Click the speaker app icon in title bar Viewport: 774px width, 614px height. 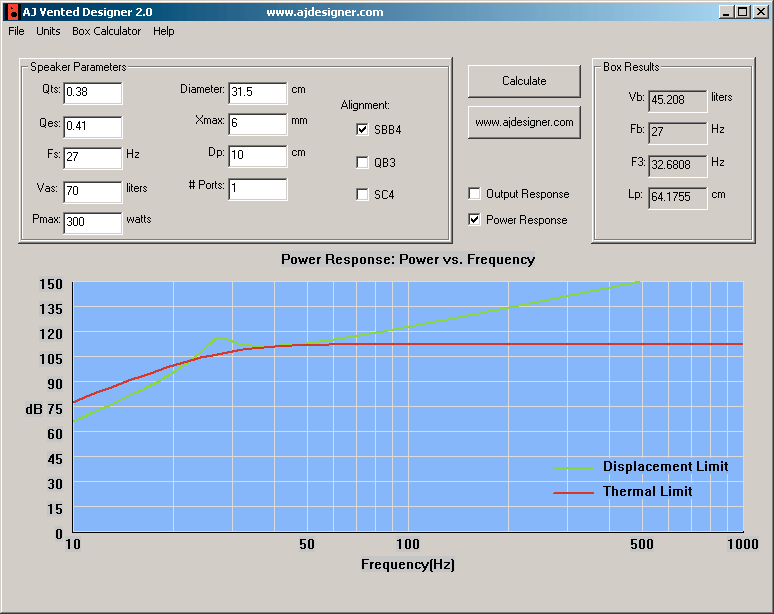pyautogui.click(x=13, y=12)
